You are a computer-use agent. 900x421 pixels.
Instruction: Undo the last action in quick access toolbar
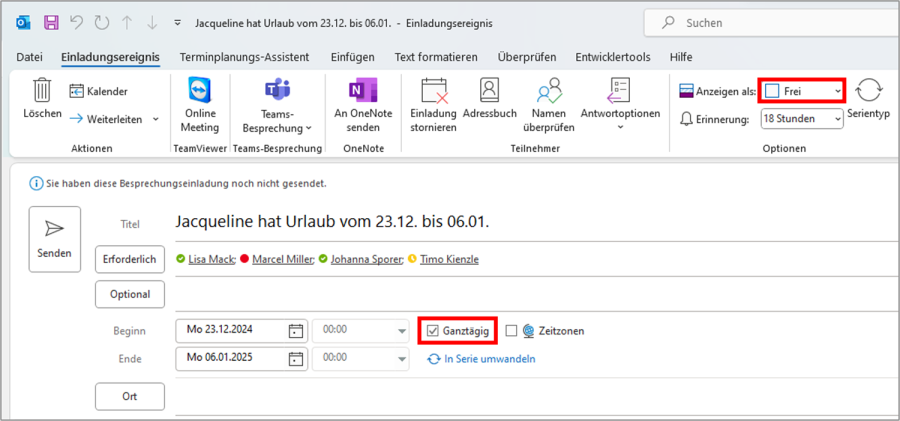click(77, 23)
